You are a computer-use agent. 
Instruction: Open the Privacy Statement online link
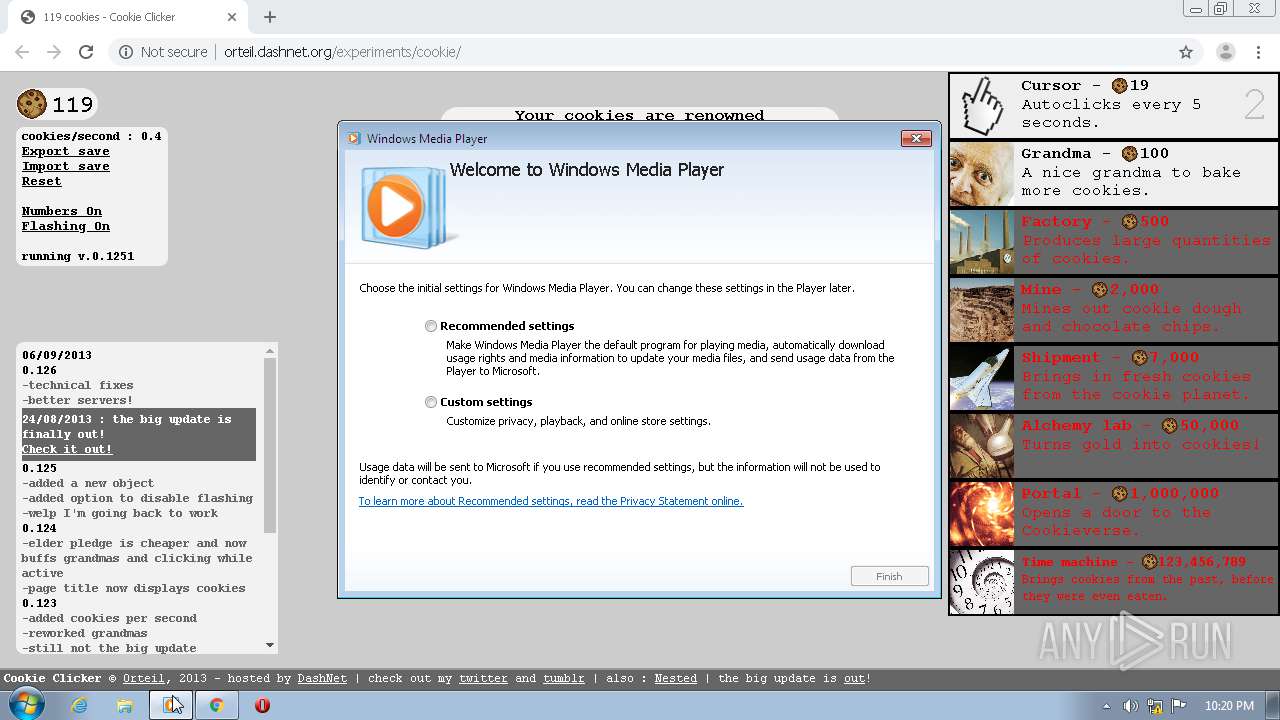coord(551,501)
